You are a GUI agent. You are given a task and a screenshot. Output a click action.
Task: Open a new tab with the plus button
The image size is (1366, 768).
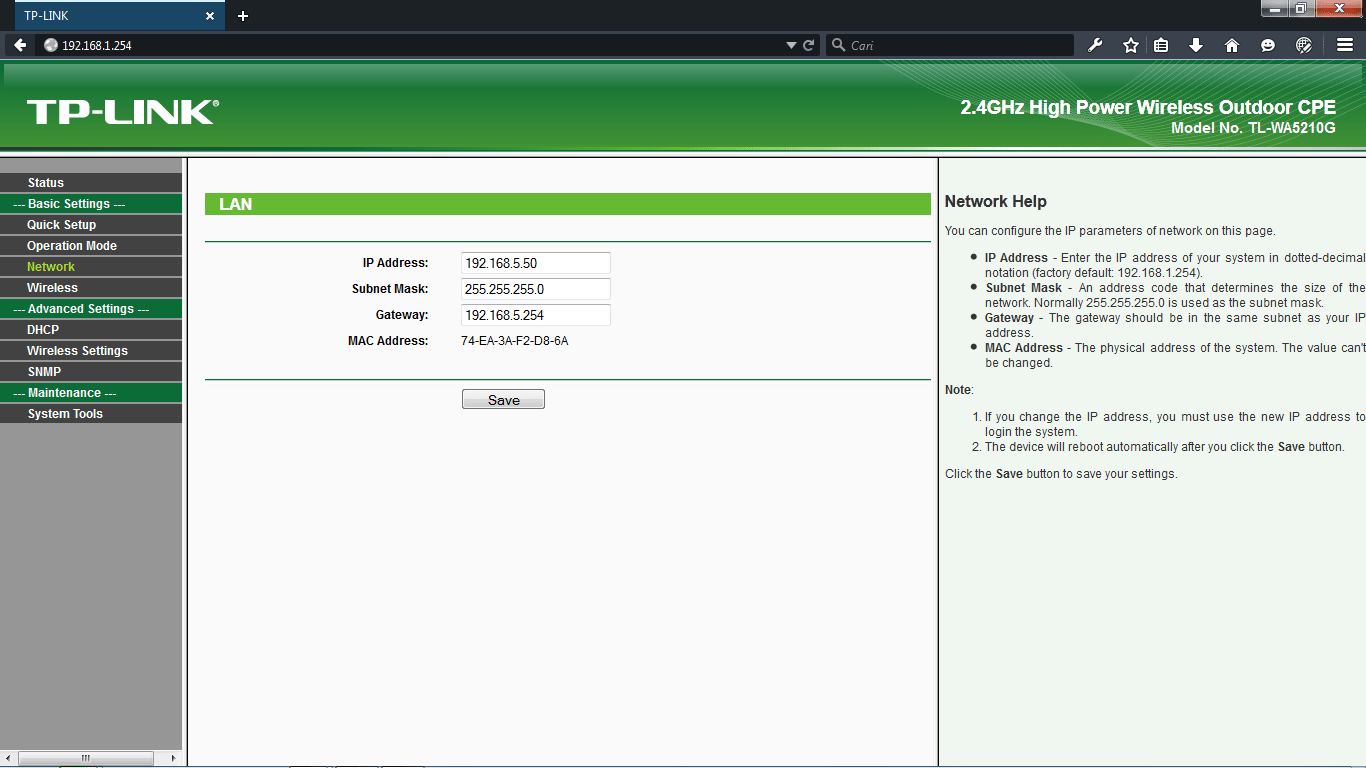tap(243, 16)
